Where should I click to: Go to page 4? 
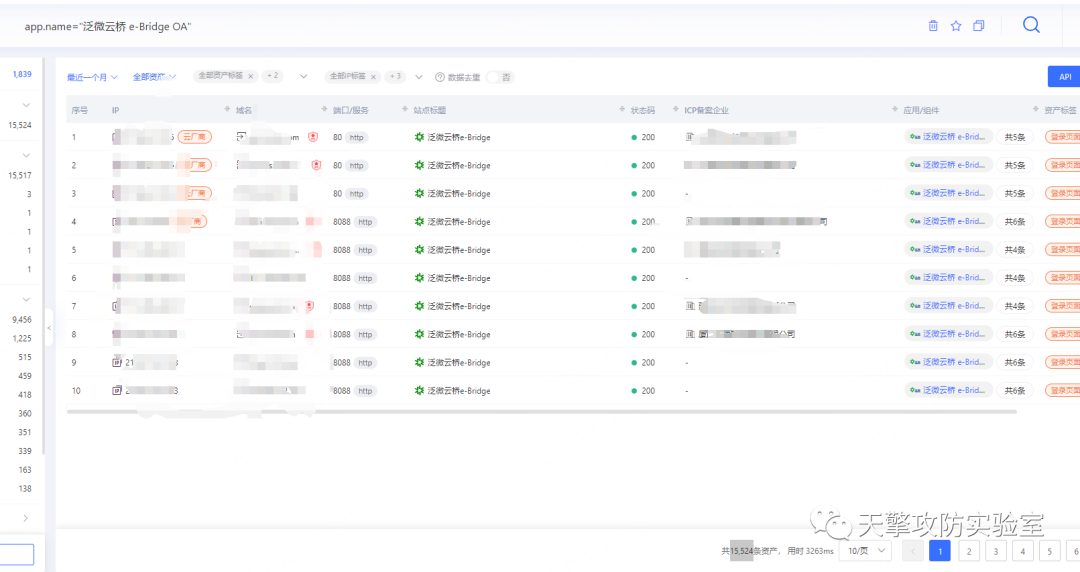(1023, 551)
